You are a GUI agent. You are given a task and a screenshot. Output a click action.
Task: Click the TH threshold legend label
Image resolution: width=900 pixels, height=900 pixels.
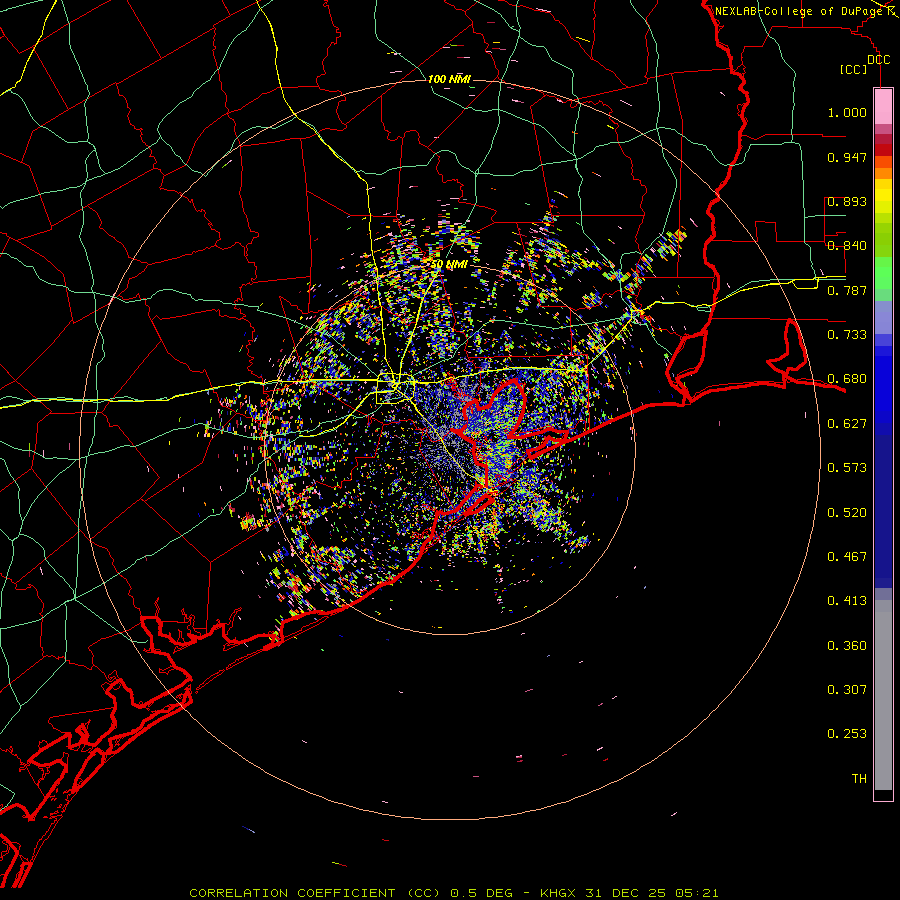[859, 779]
